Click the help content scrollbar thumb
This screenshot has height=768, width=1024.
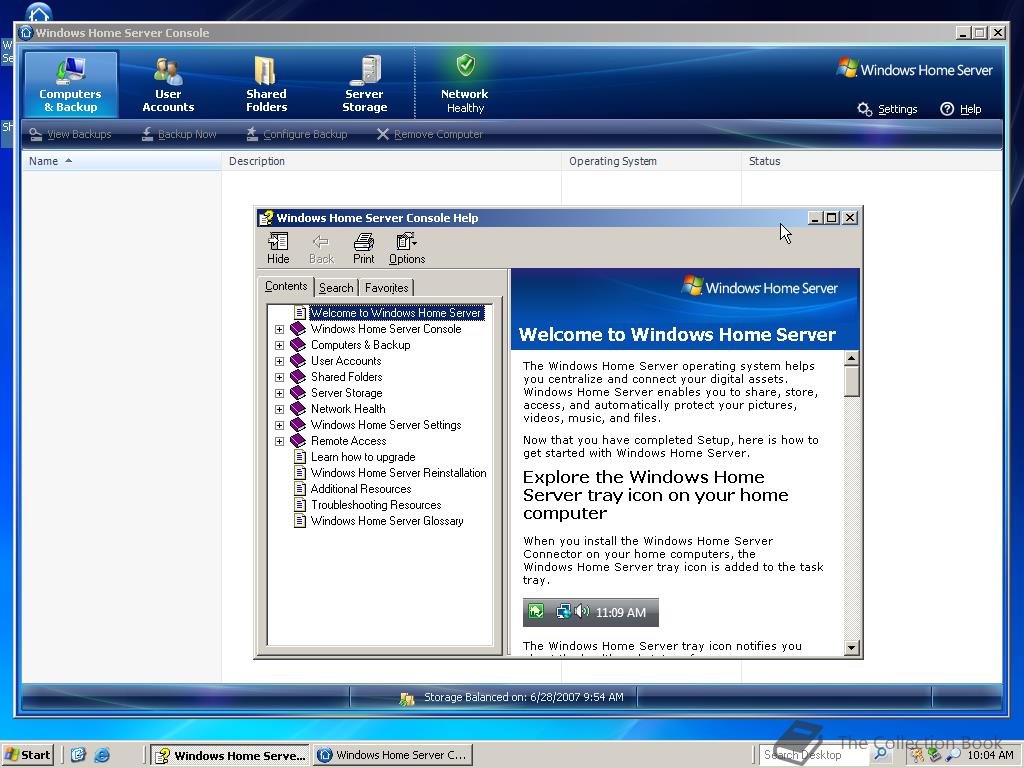pos(852,381)
